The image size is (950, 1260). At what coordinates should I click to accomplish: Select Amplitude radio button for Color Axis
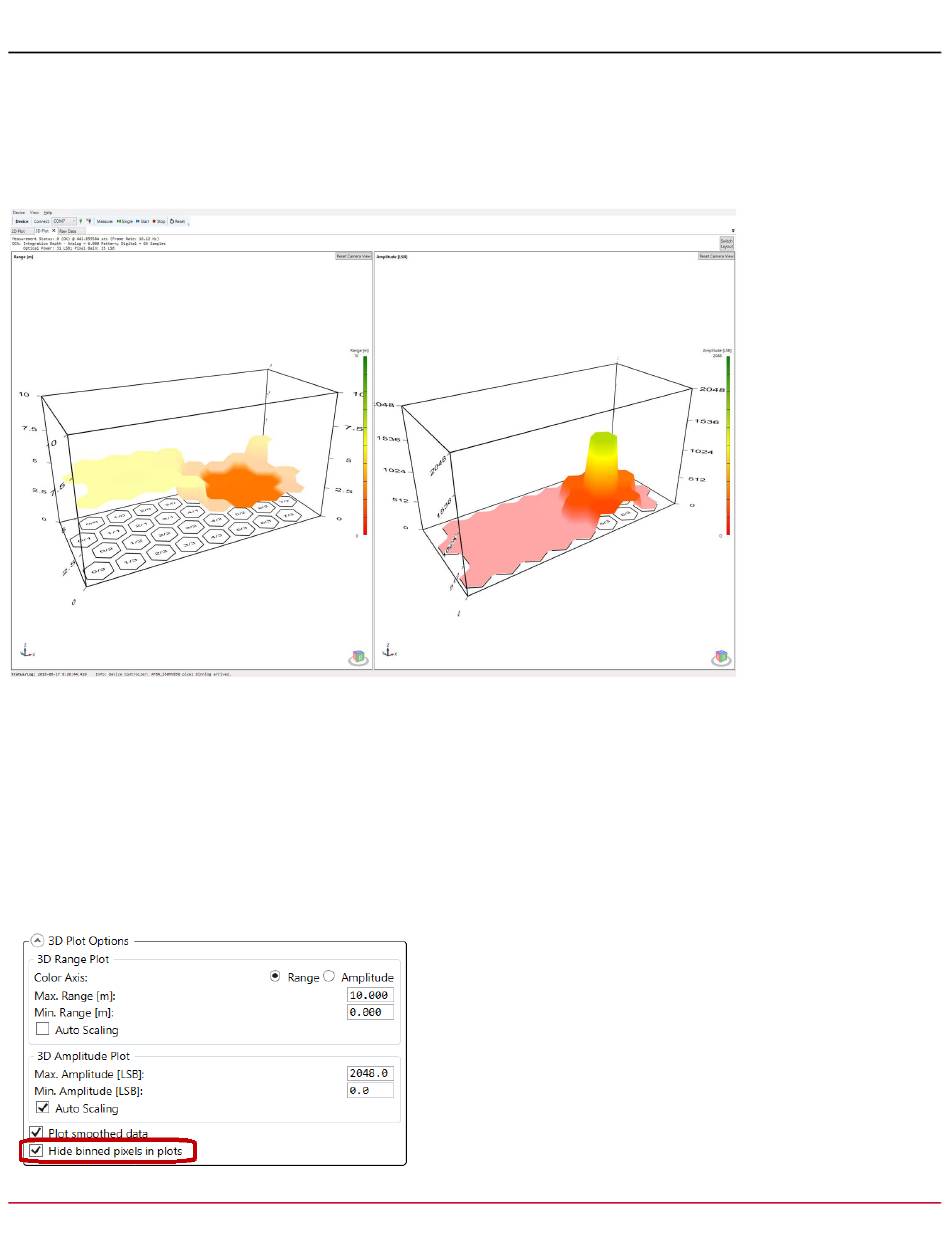coord(329,977)
